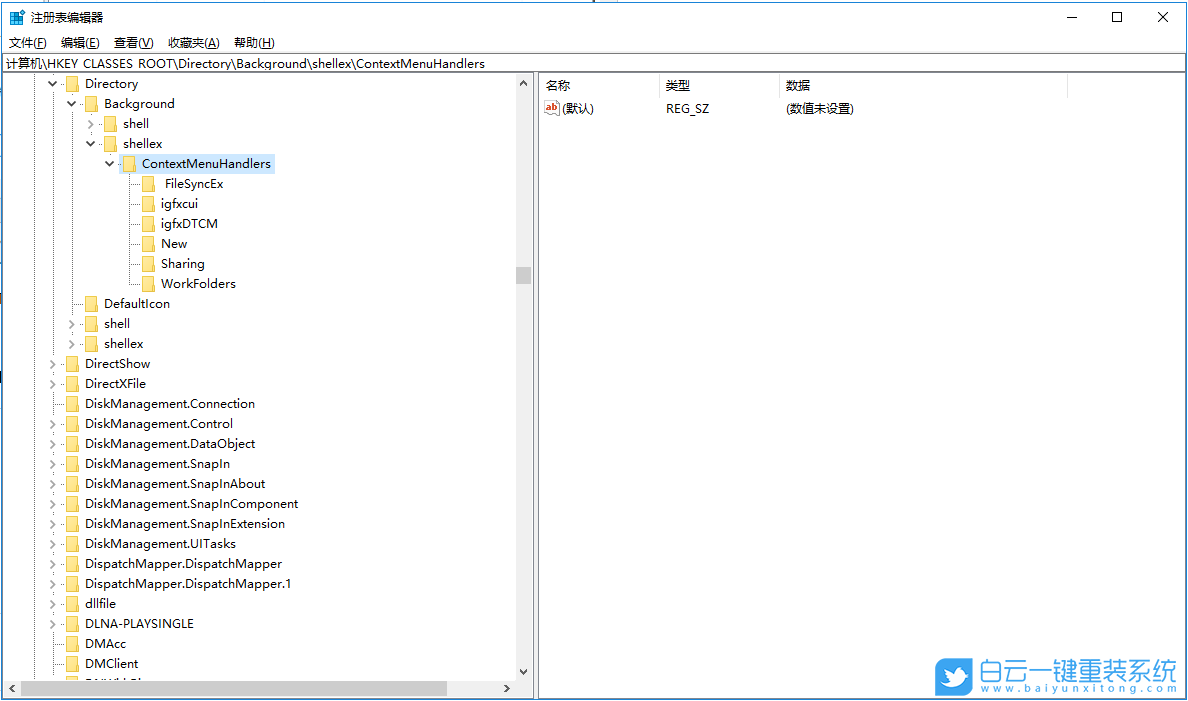Collapse the ContextMenuHandlers tree node
The width and height of the screenshot is (1188, 701).
point(110,163)
